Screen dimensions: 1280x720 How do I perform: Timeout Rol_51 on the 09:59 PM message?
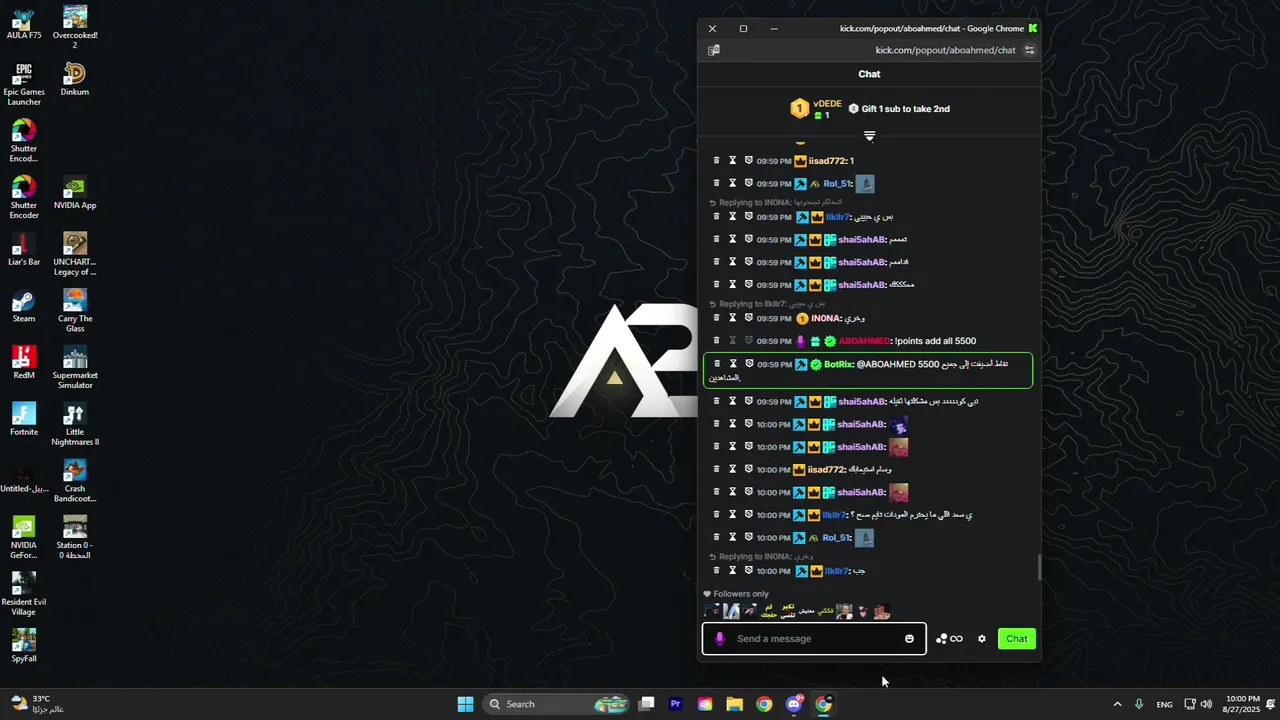point(732,183)
